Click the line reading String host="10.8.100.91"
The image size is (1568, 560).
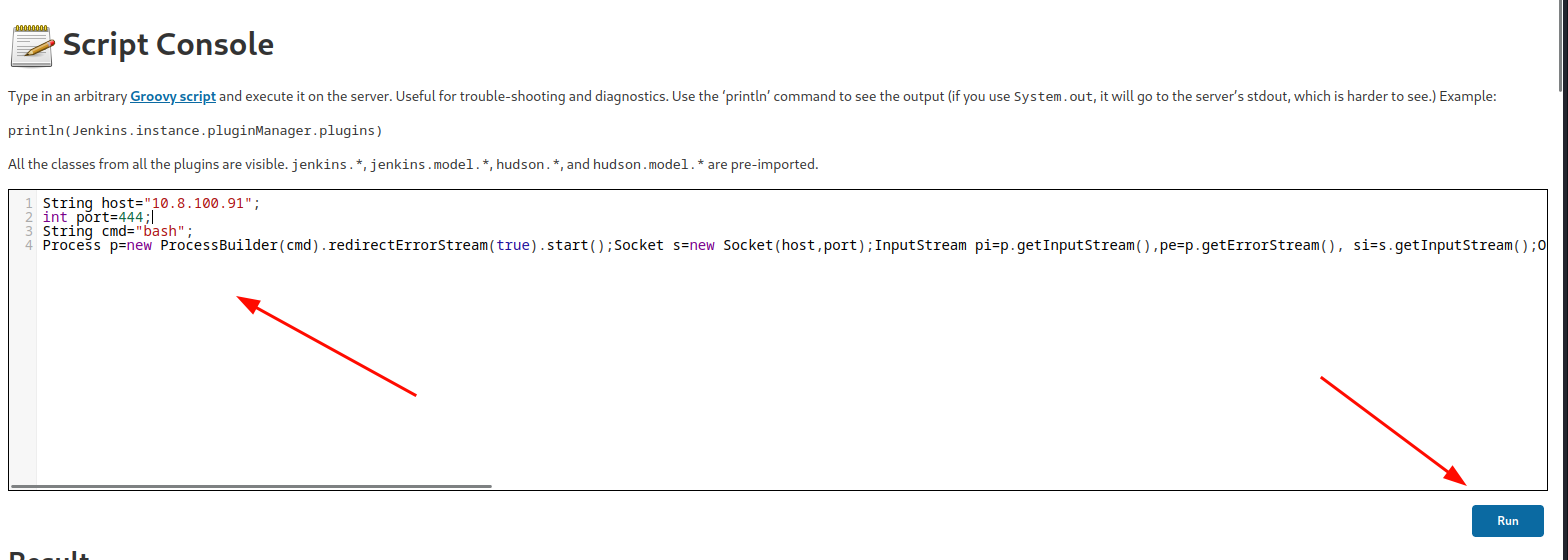point(151,203)
